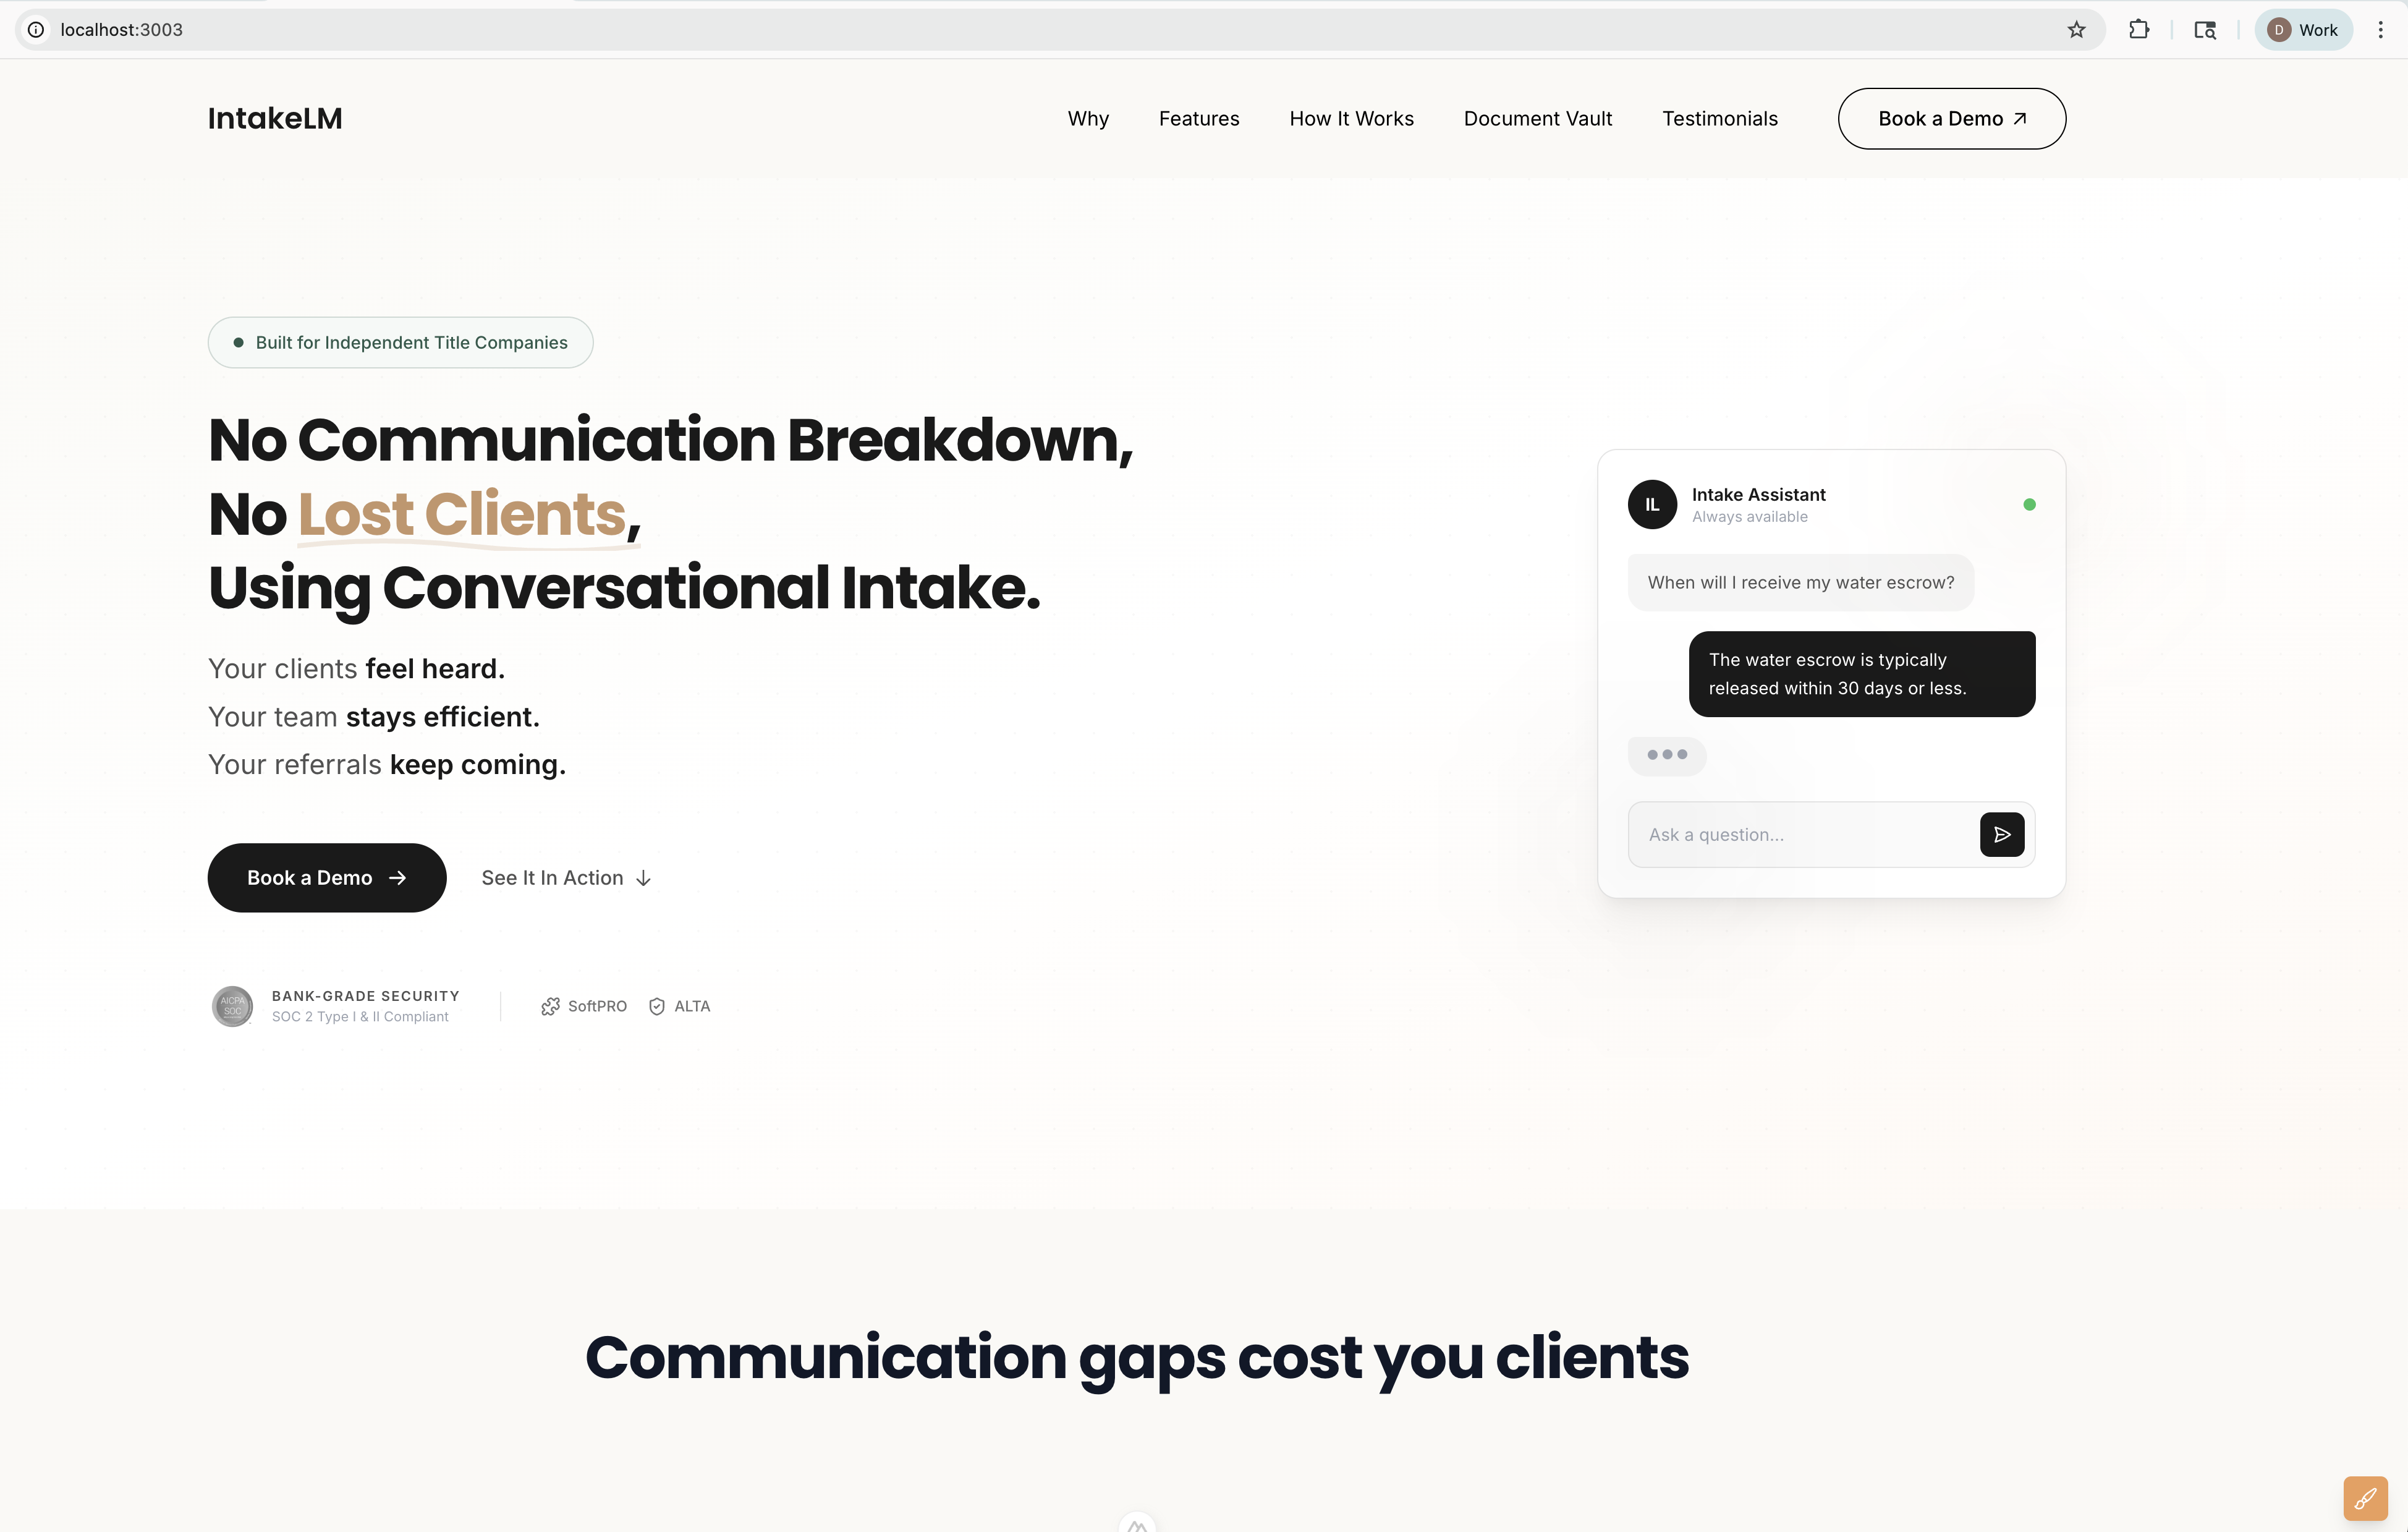2408x1532 pixels.
Task: Click header Book a Demo outlined button
Action: pyautogui.click(x=1951, y=118)
